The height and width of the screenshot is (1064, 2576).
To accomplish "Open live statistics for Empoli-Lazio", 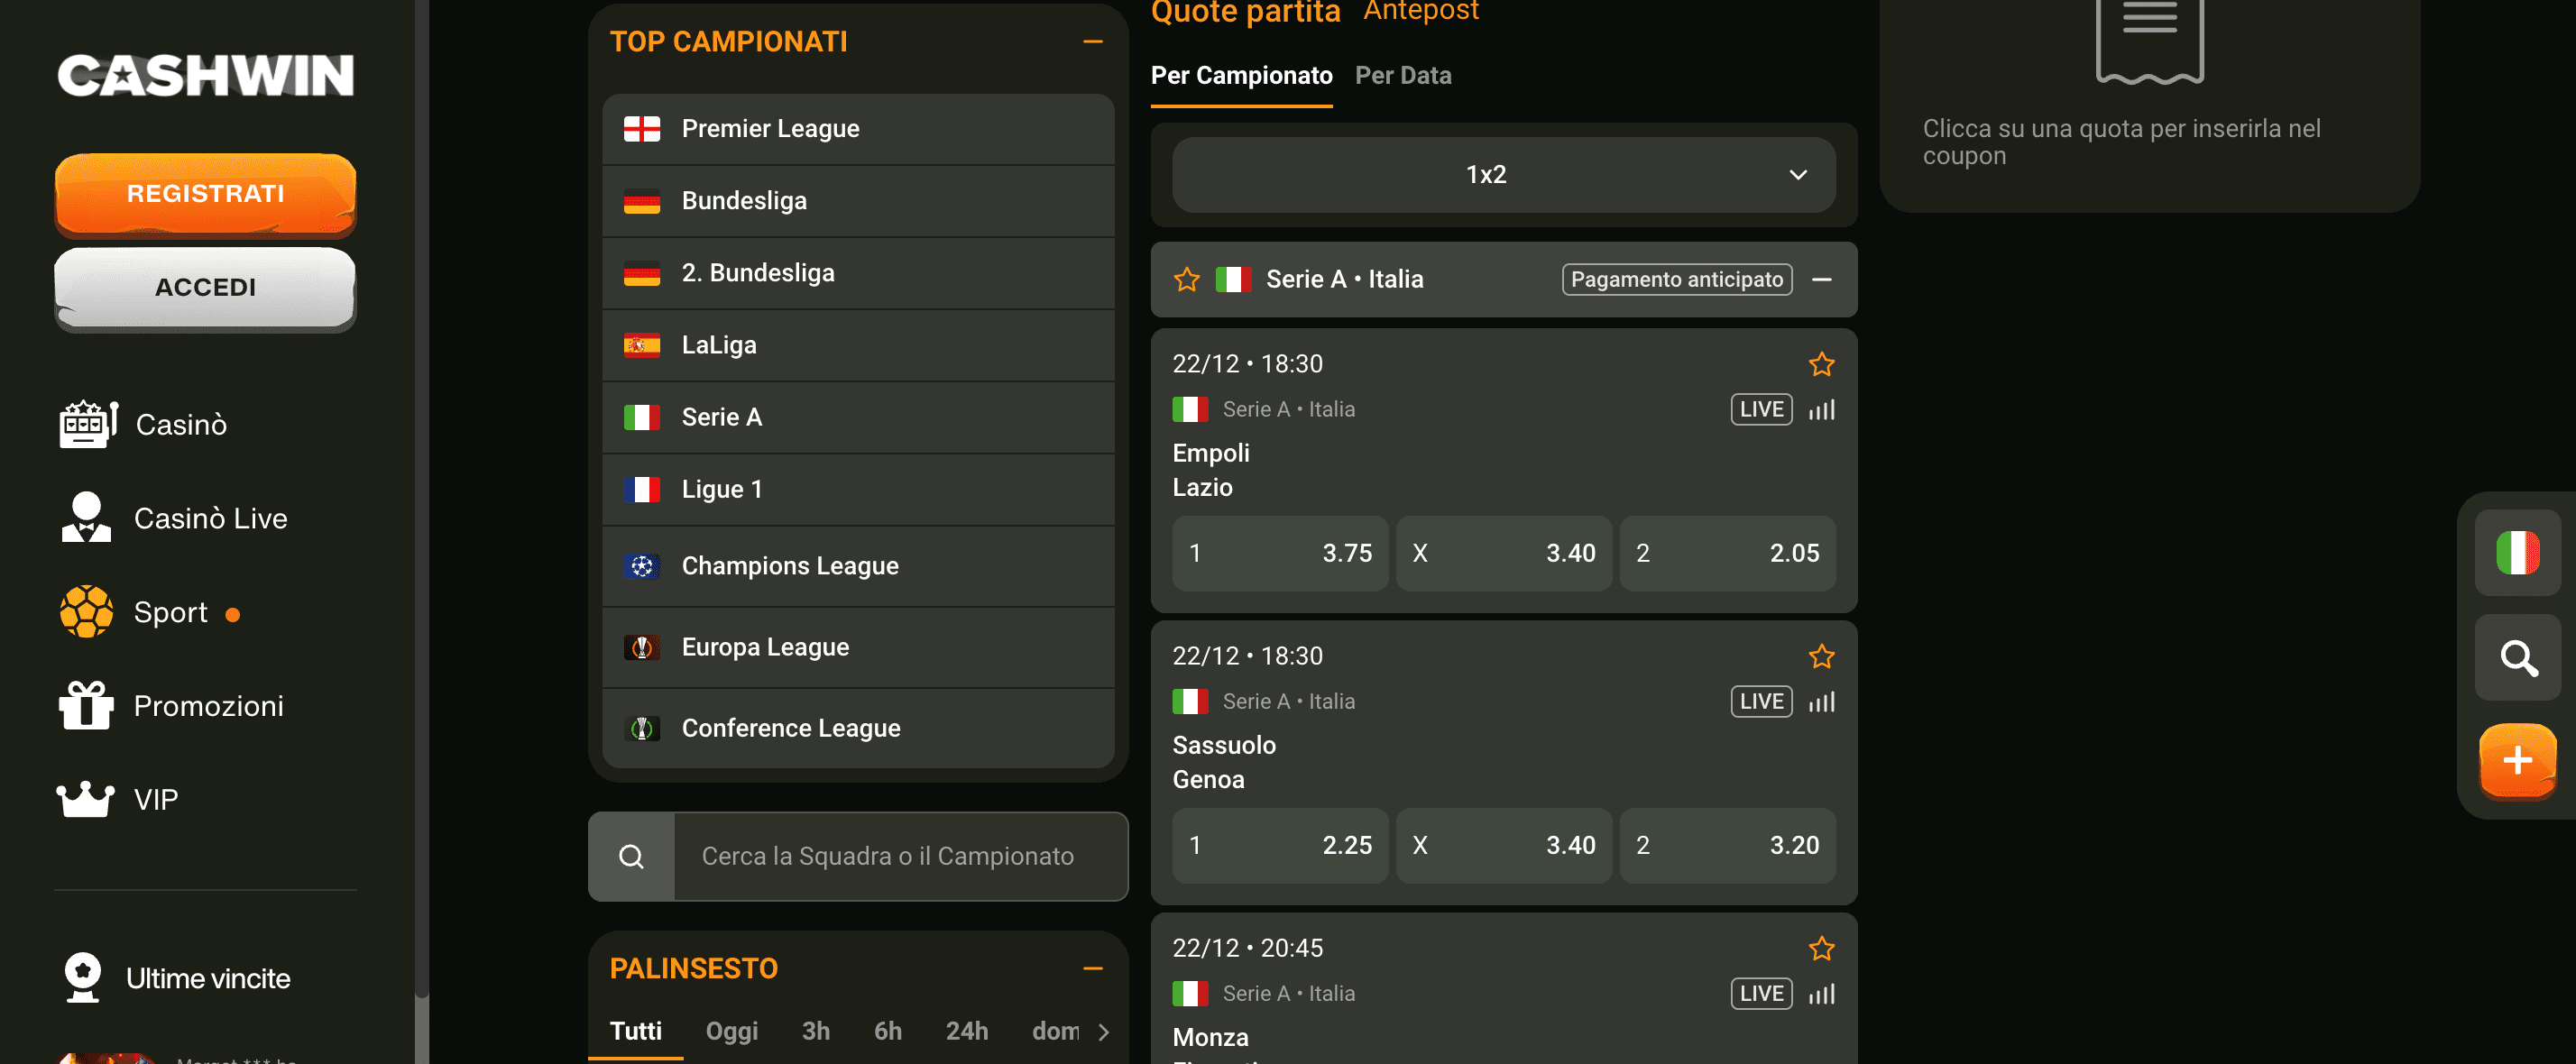I will (1822, 409).
